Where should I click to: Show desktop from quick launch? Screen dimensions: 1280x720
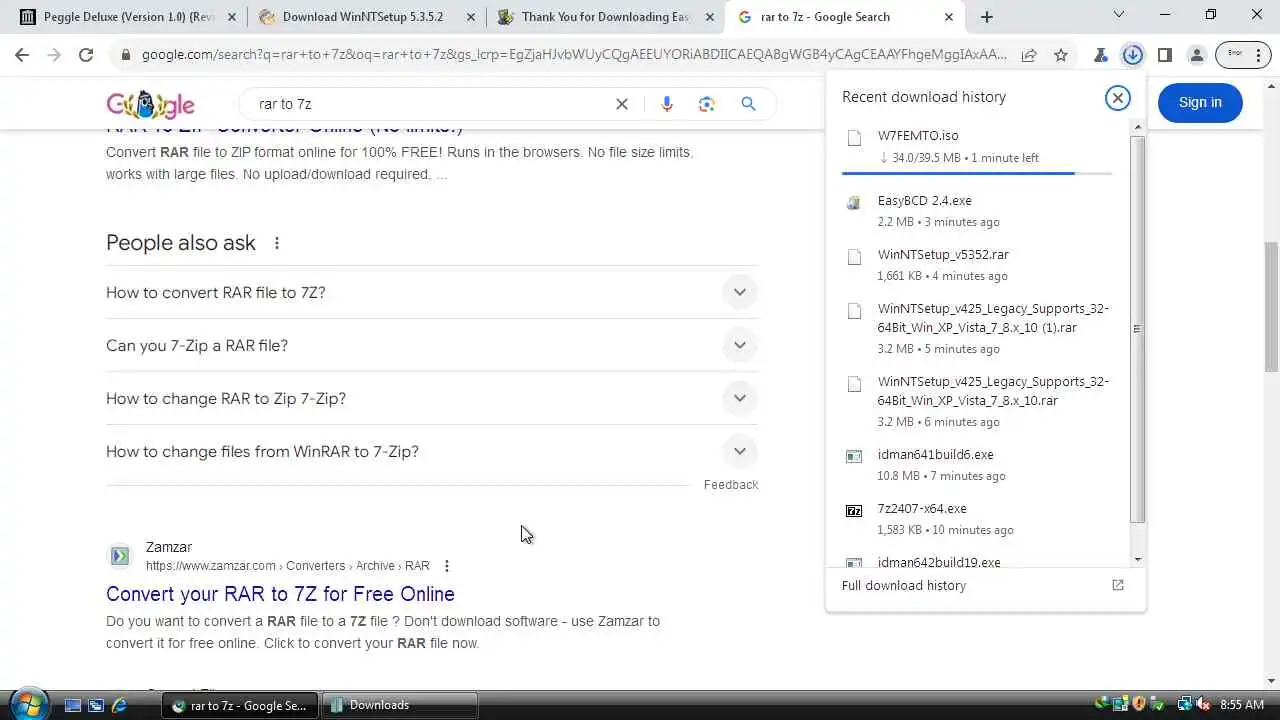point(72,705)
